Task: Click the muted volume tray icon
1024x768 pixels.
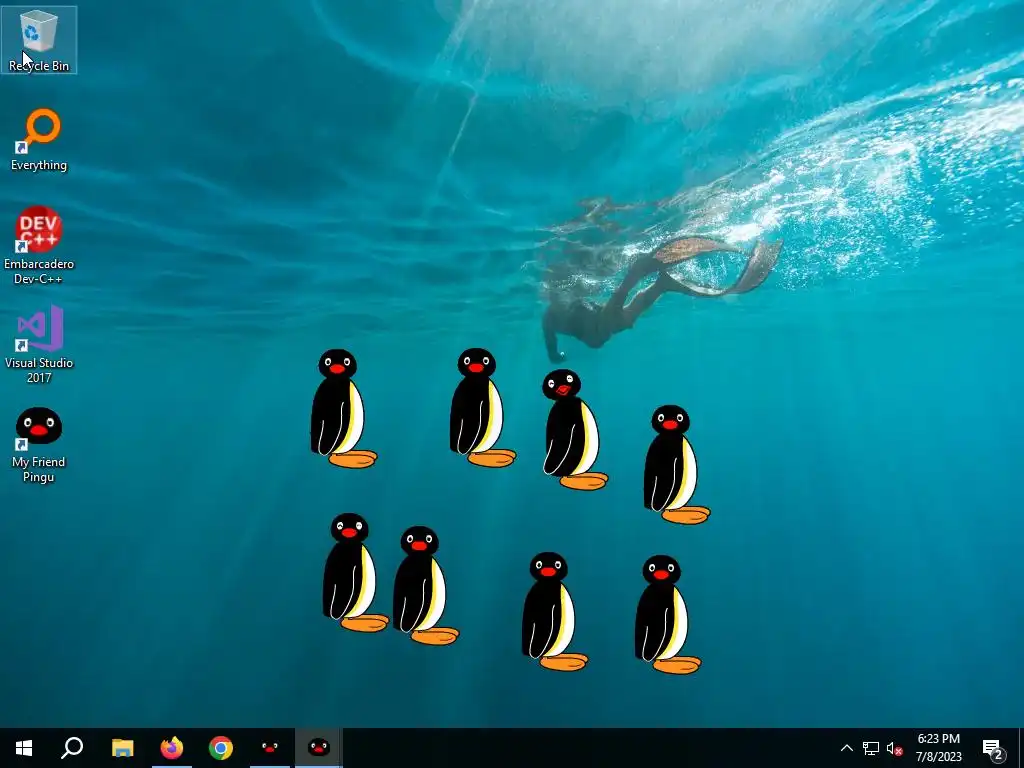Action: click(x=895, y=748)
